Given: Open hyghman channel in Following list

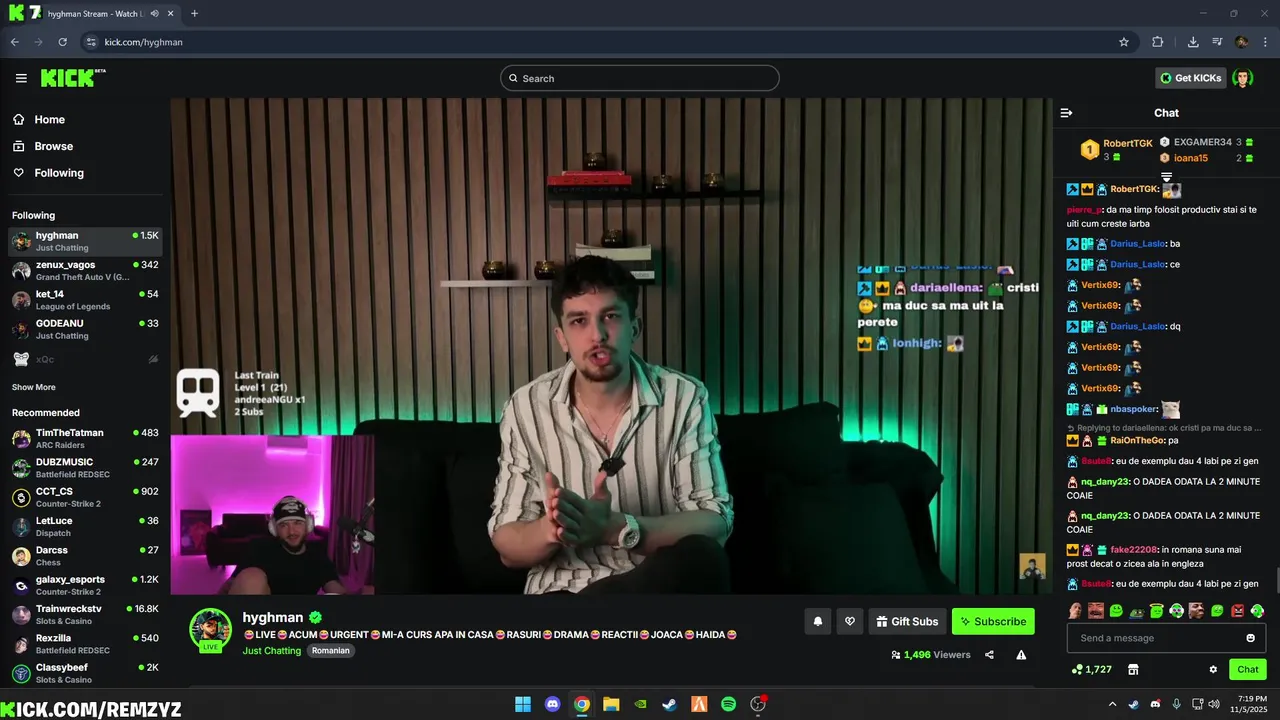Looking at the screenshot, I should [x=85, y=241].
